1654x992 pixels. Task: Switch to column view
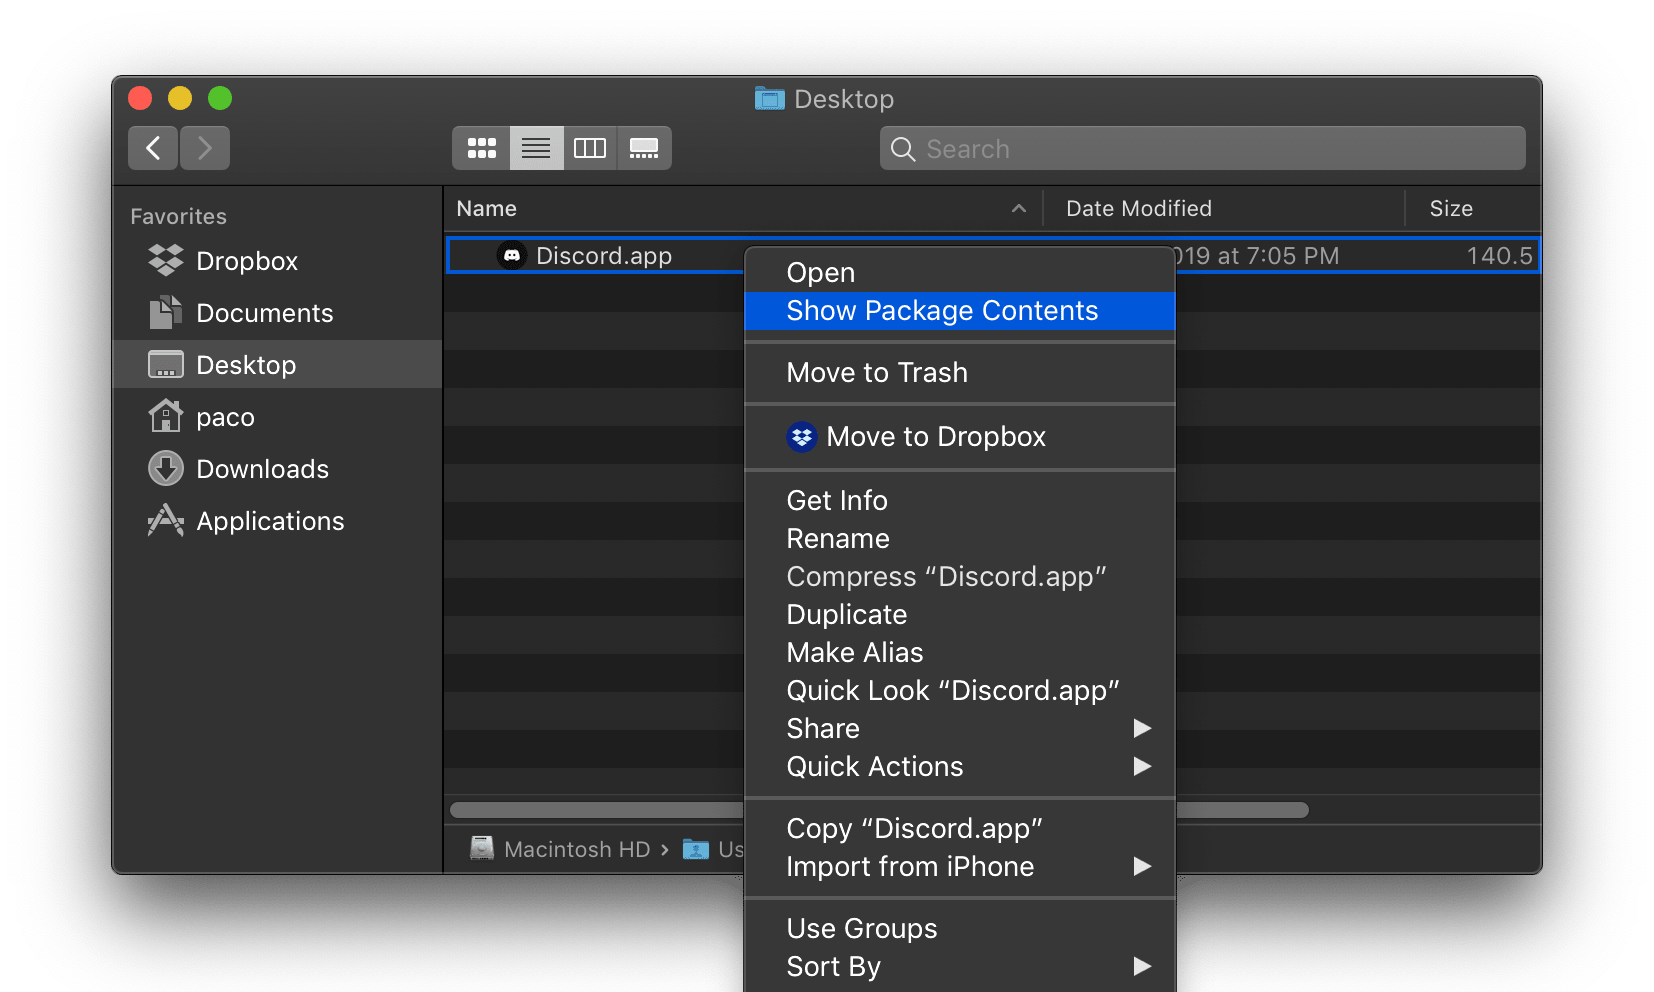point(590,148)
